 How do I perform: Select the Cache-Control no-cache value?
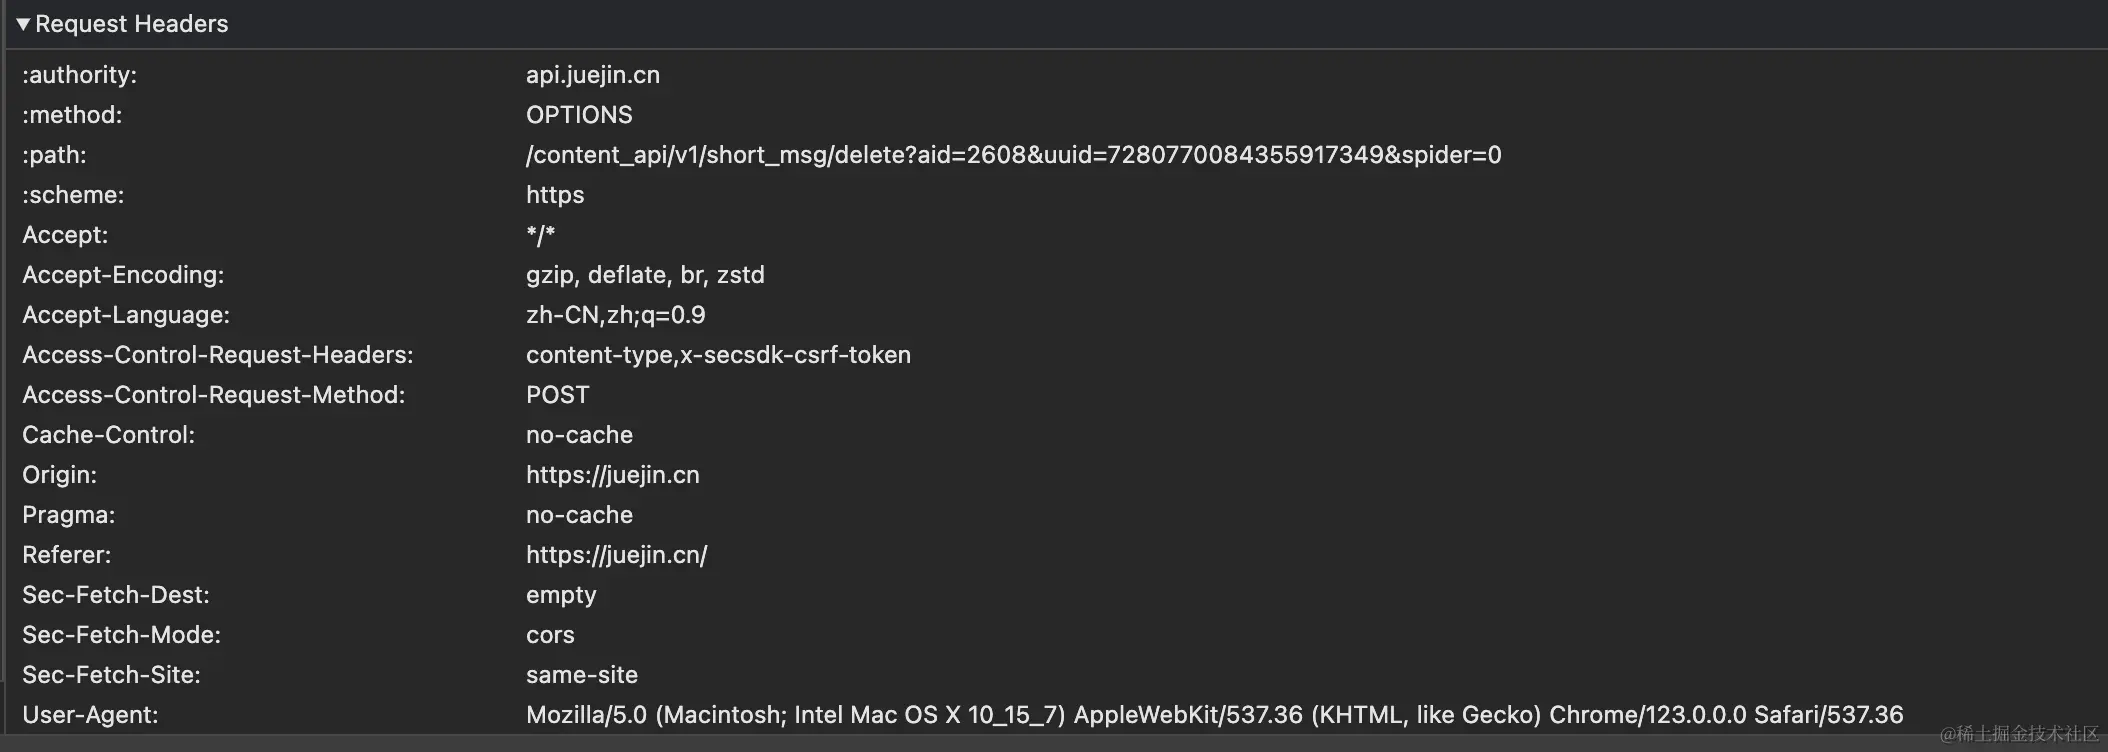click(x=580, y=435)
